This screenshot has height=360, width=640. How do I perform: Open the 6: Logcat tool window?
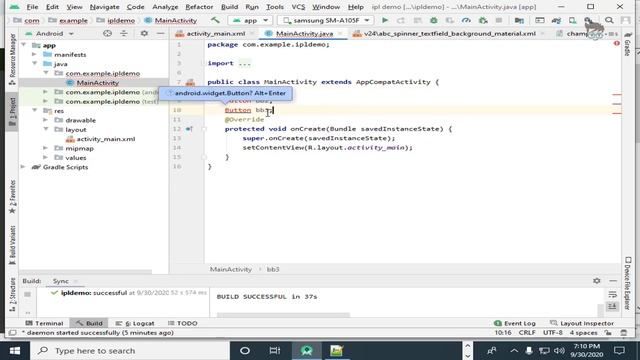pyautogui.click(x=135, y=323)
